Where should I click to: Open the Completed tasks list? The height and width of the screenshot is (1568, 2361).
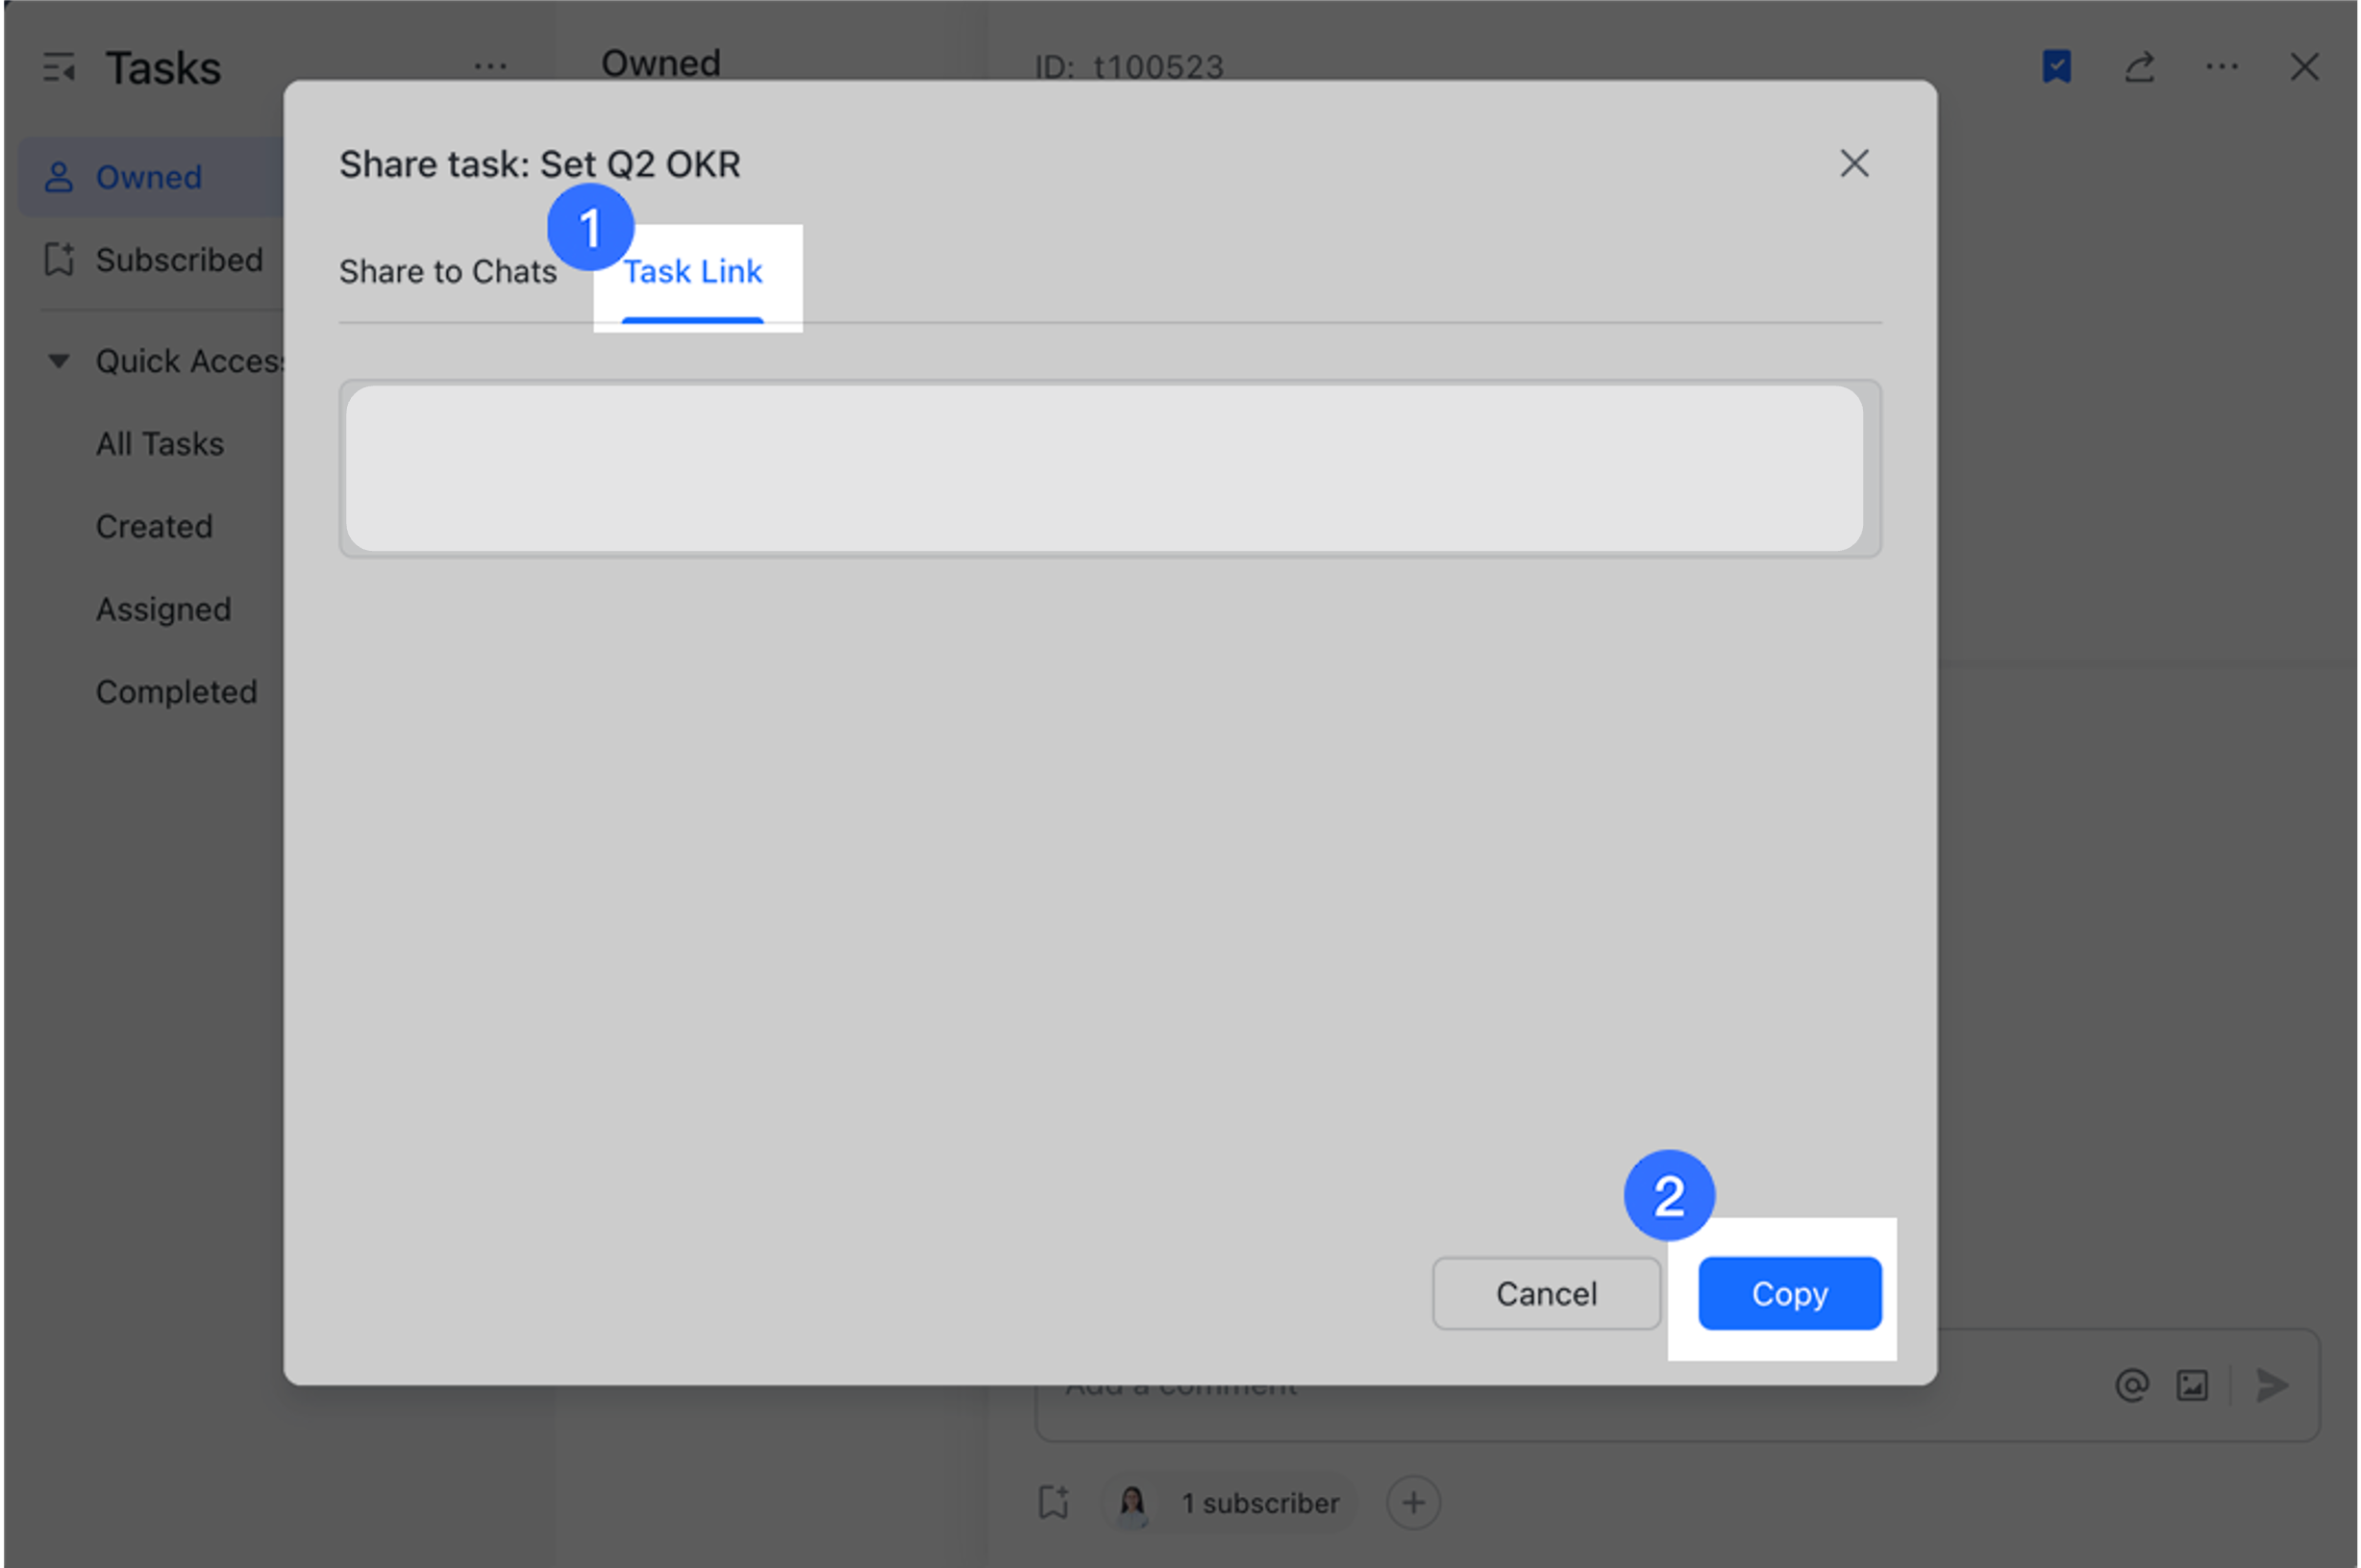pyautogui.click(x=177, y=691)
